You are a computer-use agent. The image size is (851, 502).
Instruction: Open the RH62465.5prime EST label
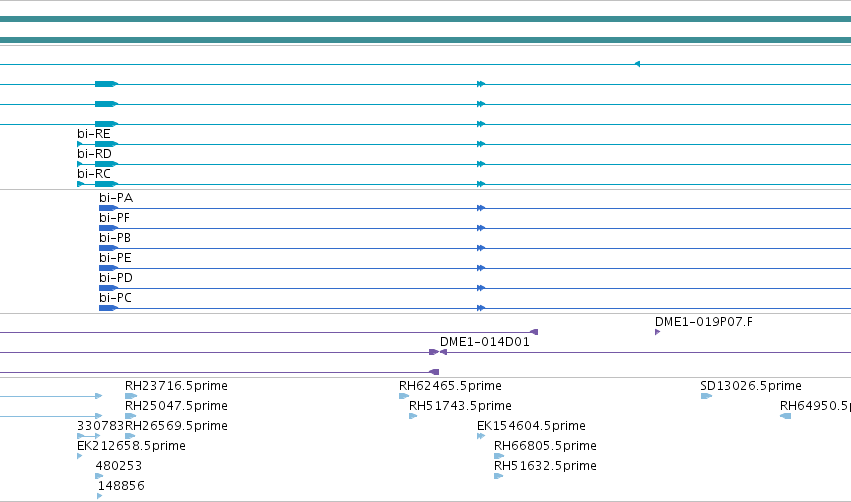(450, 386)
